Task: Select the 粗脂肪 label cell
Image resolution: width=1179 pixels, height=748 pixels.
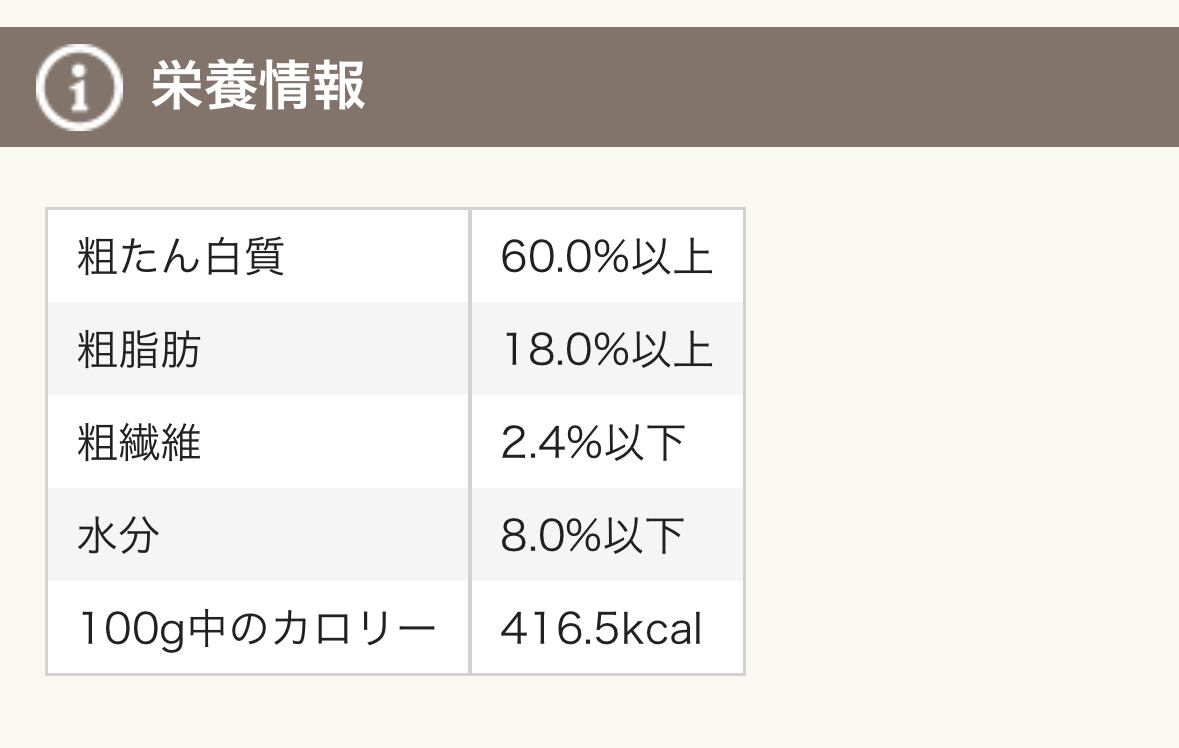Action: 139,350
